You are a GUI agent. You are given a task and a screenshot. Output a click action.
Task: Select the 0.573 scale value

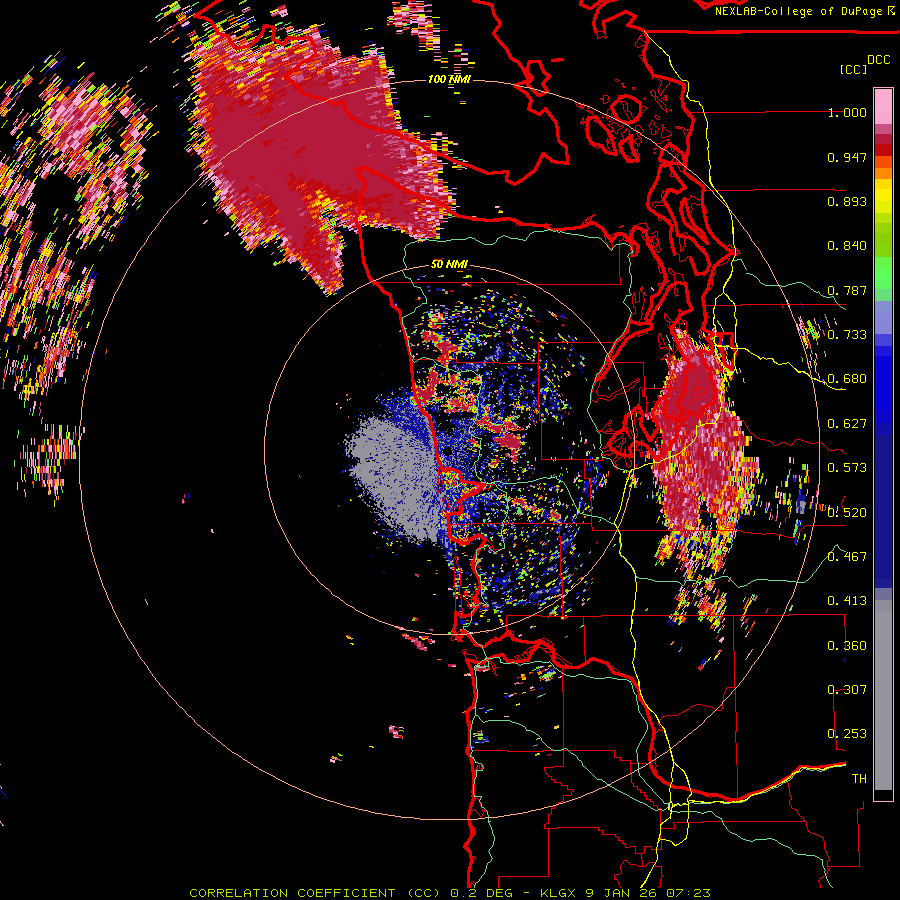[847, 468]
